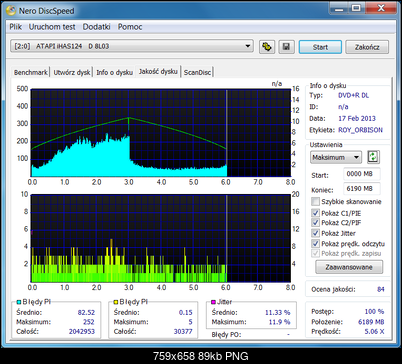Click the Prędkość value 5.06 X
This screenshot has height=364, width=402.
[374, 331]
